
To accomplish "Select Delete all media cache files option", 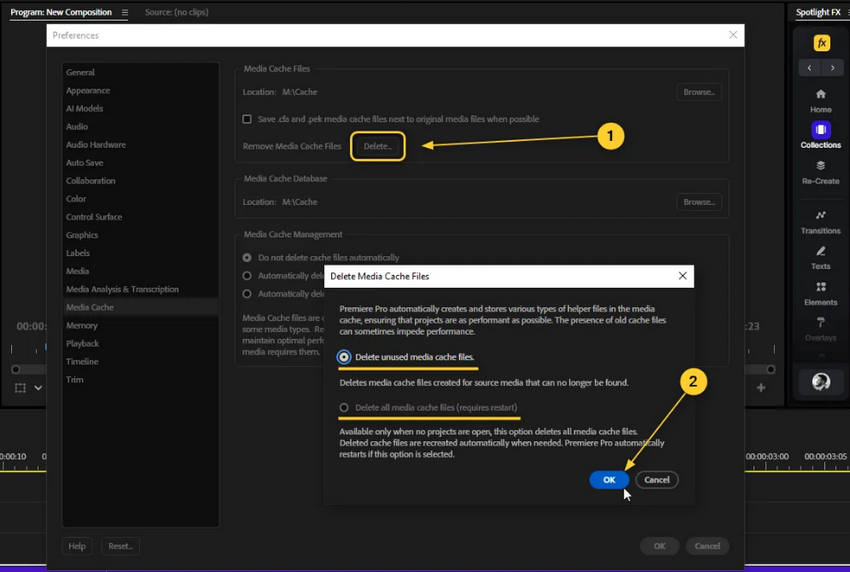I will click(x=428, y=407).
